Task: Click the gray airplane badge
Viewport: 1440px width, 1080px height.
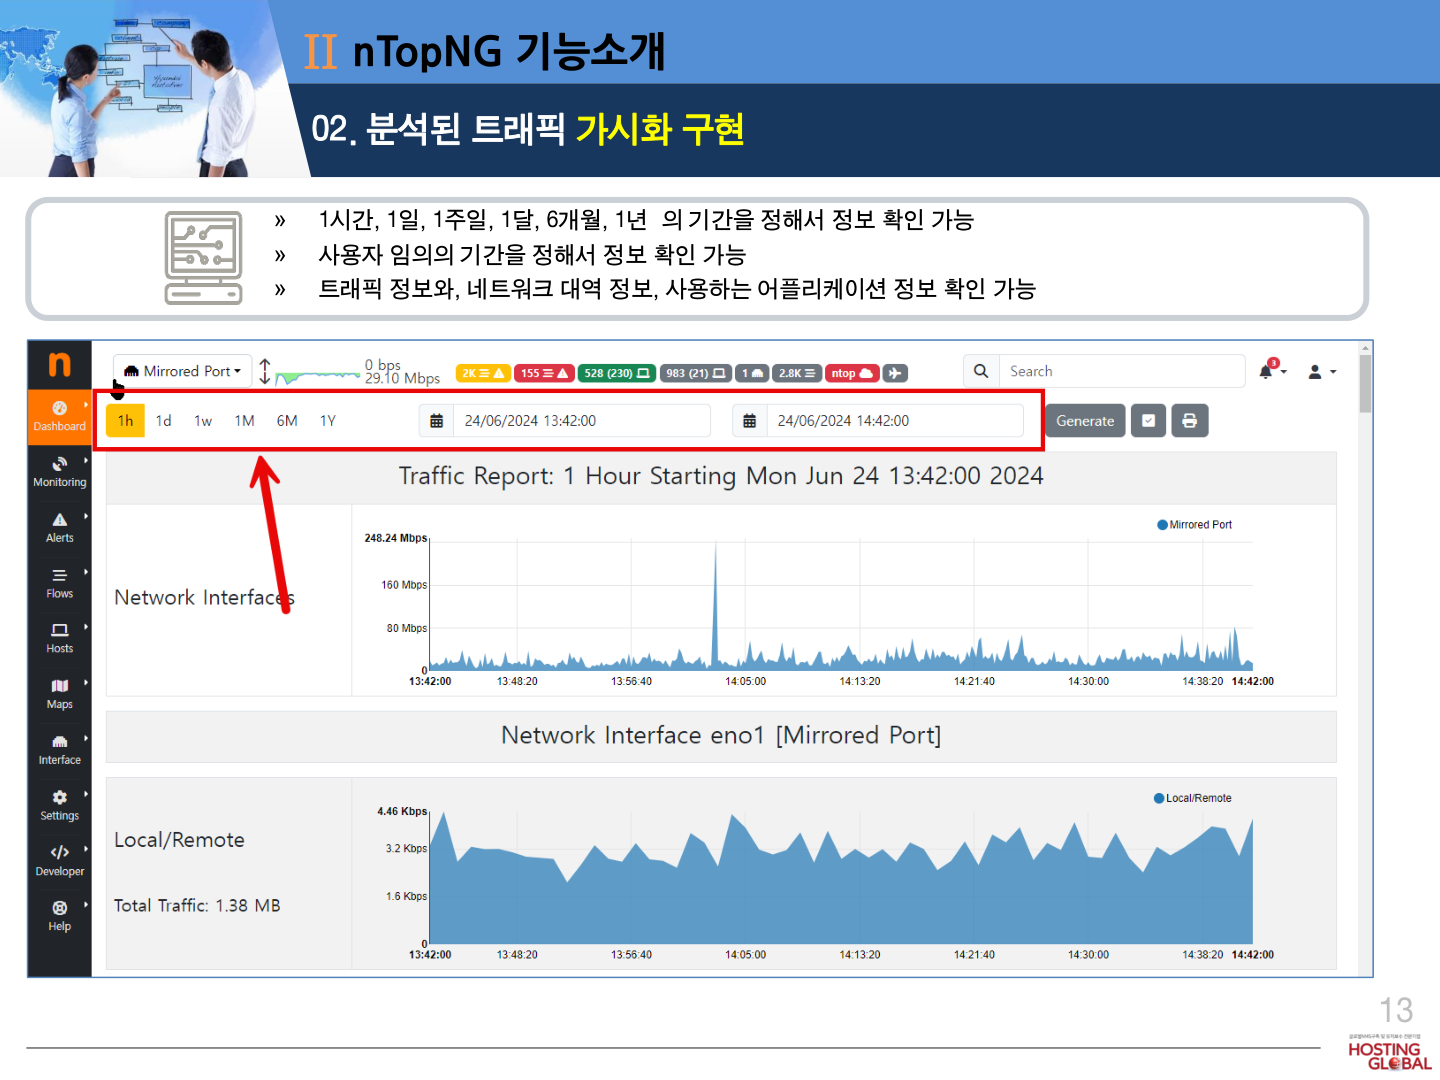Action: [x=895, y=373]
